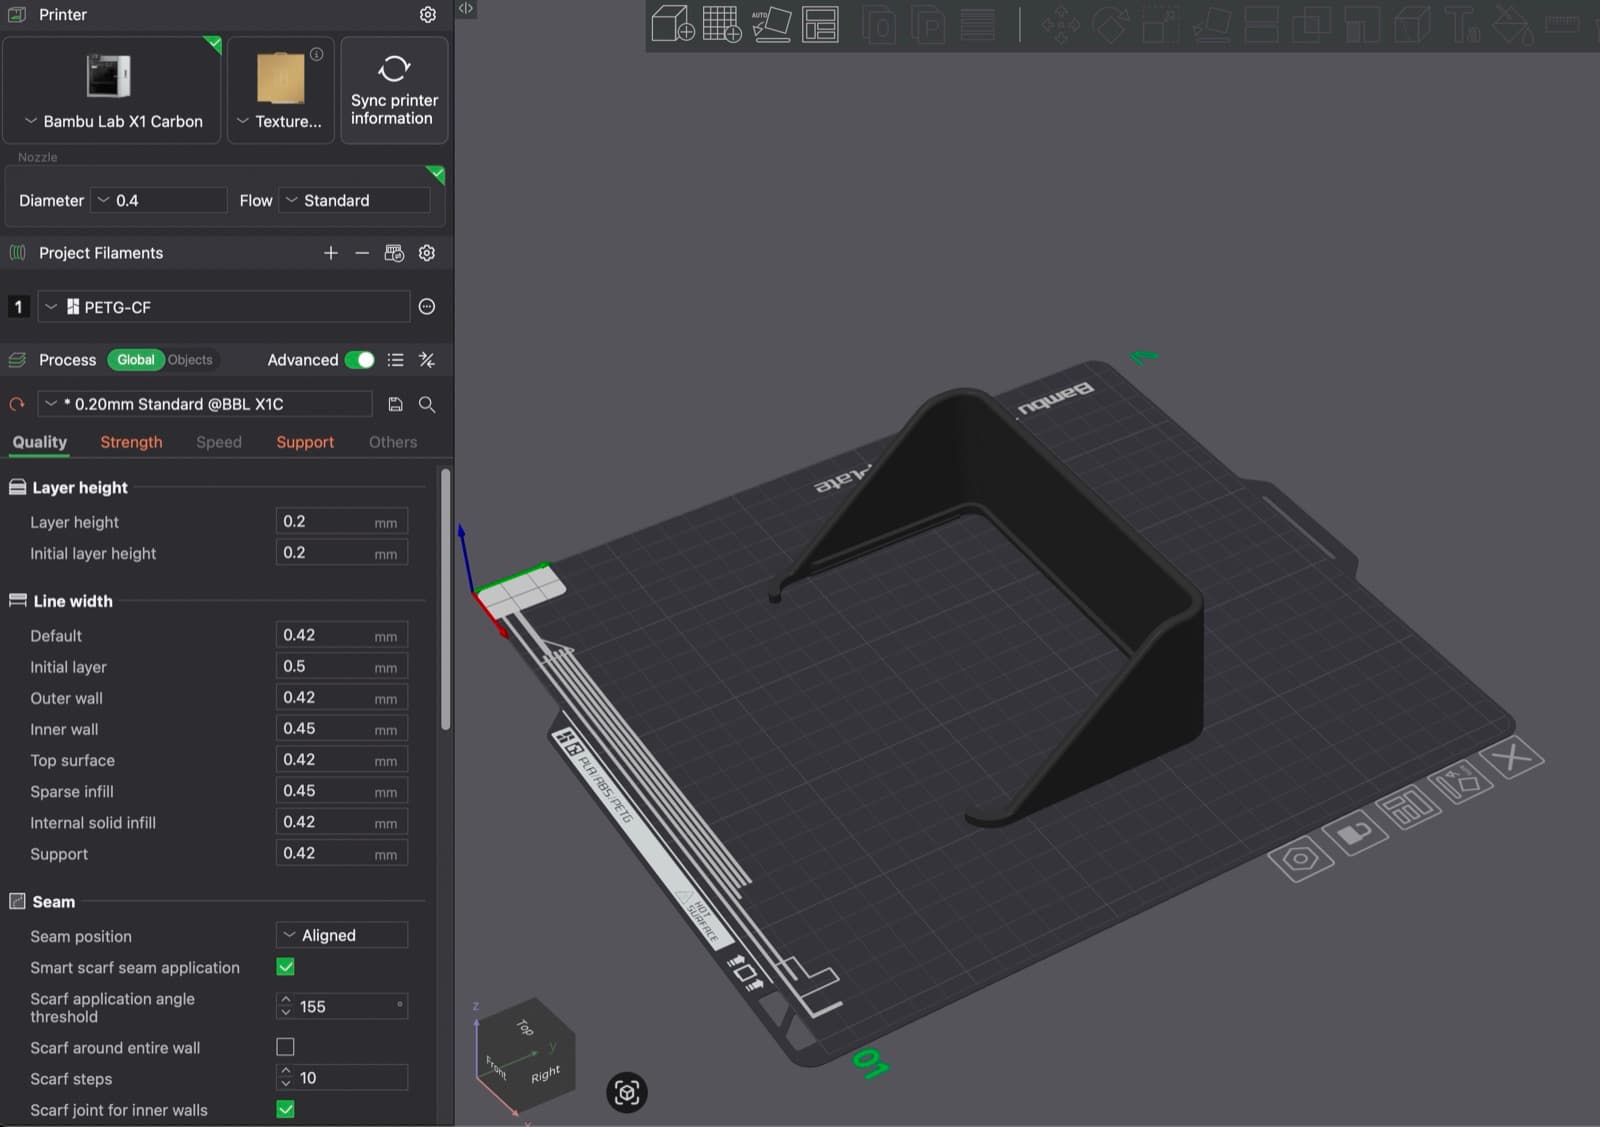This screenshot has width=1600, height=1127.
Task: Click the reset view camera icon
Action: pos(627,1092)
